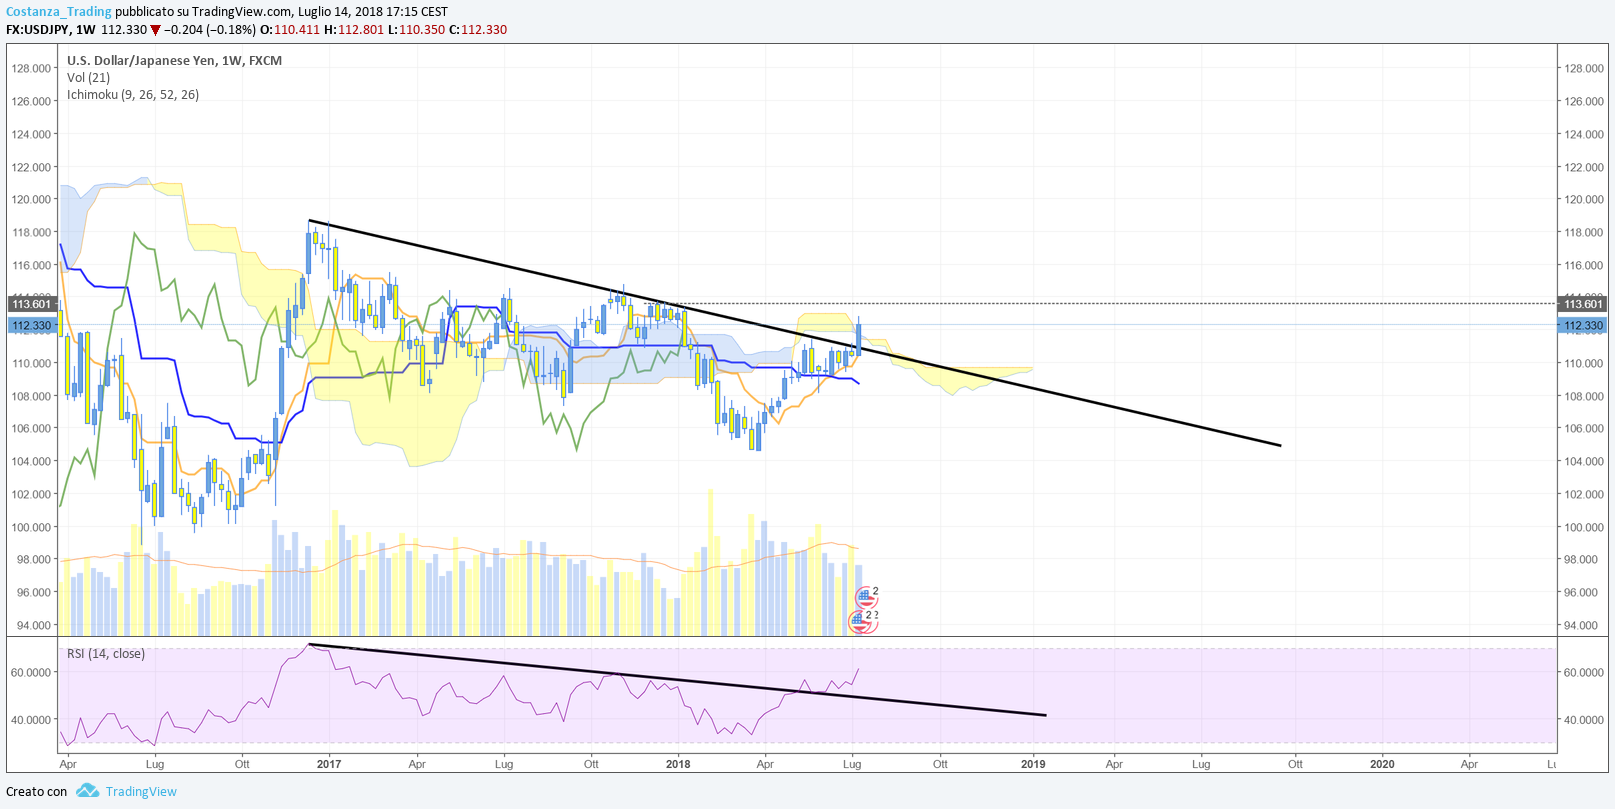
Task: Click the lower US flag event icon
Action: click(x=860, y=621)
